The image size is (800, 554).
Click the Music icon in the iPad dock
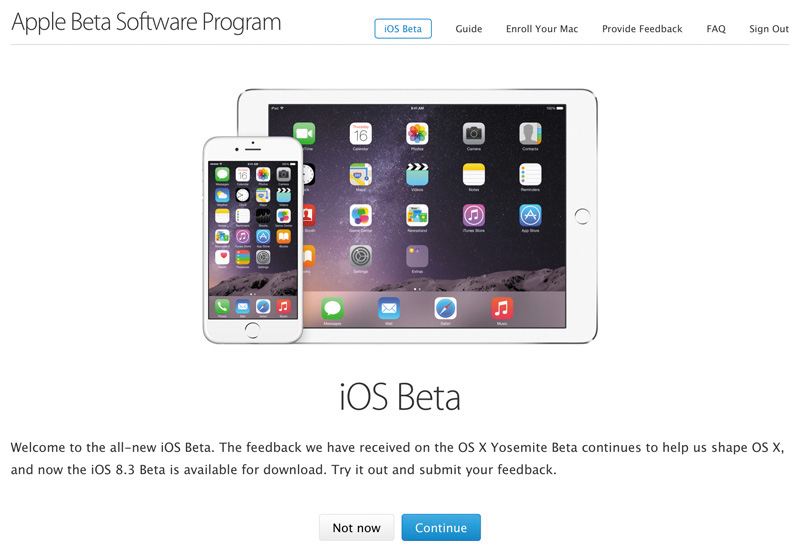tap(502, 308)
